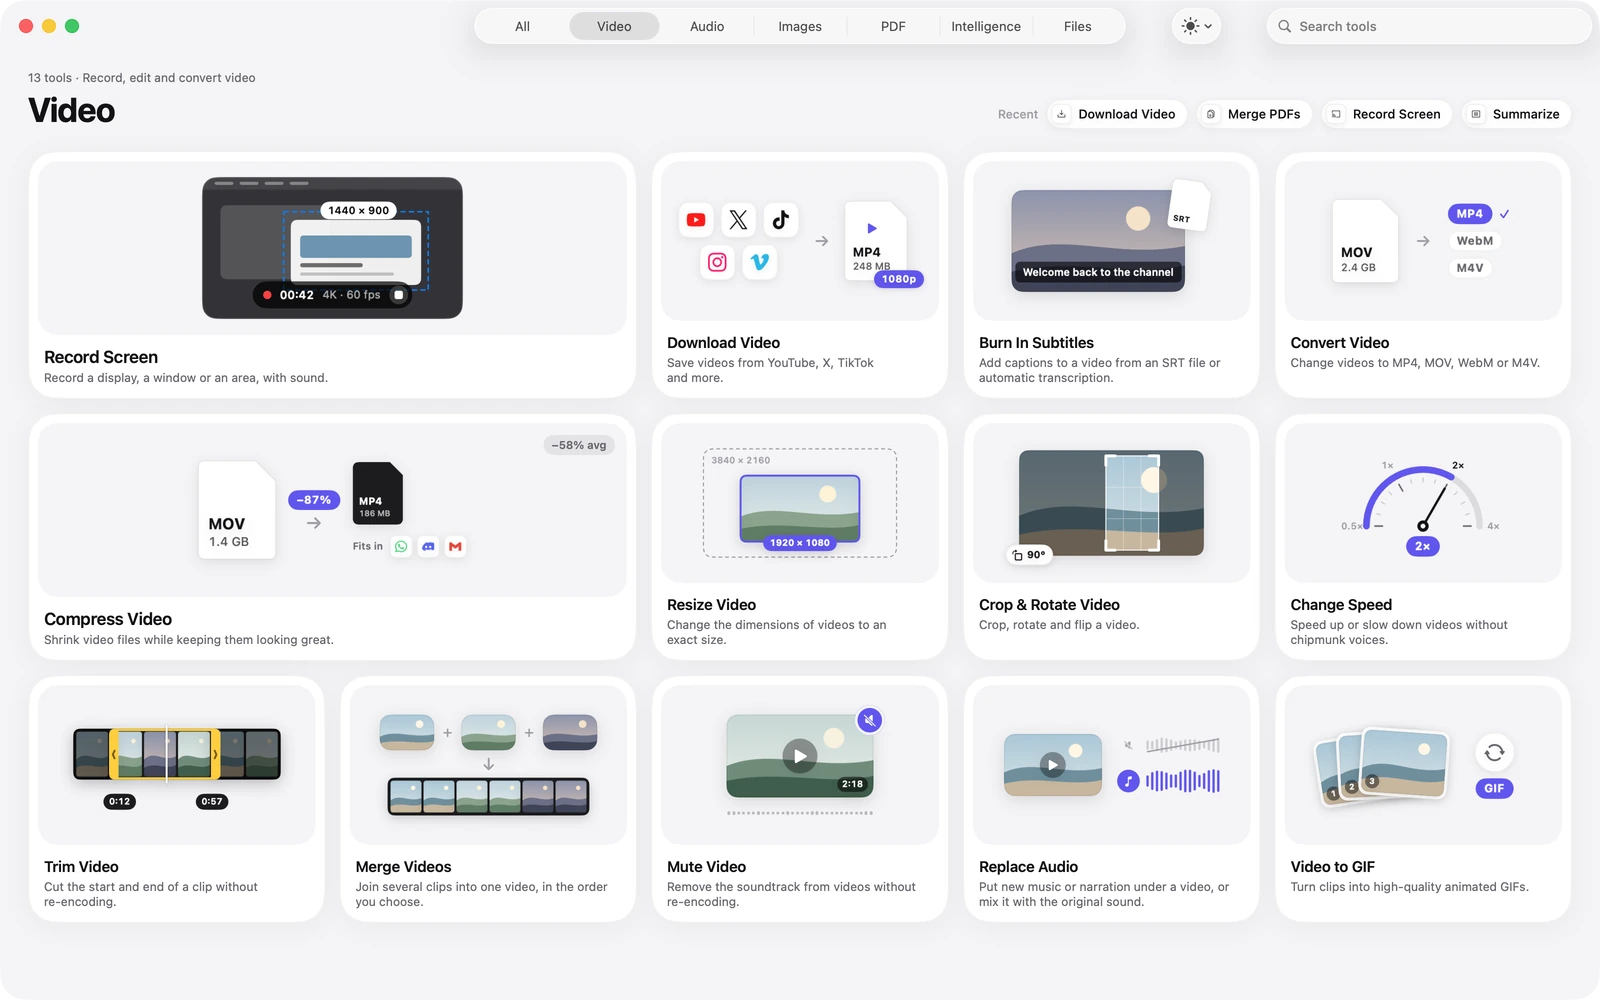Open the Merge Videos filmstrip preview

(488, 797)
